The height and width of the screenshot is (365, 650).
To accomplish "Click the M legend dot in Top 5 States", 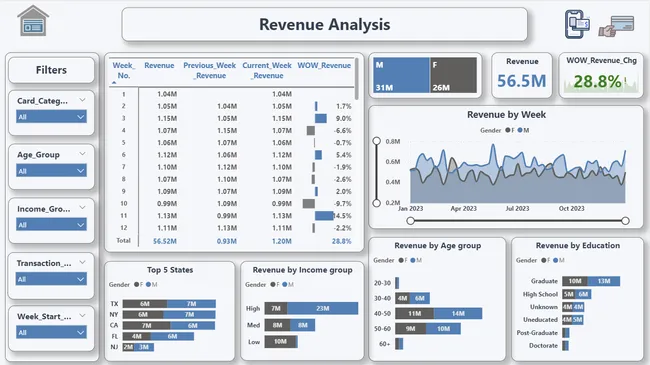I will [x=148, y=285].
